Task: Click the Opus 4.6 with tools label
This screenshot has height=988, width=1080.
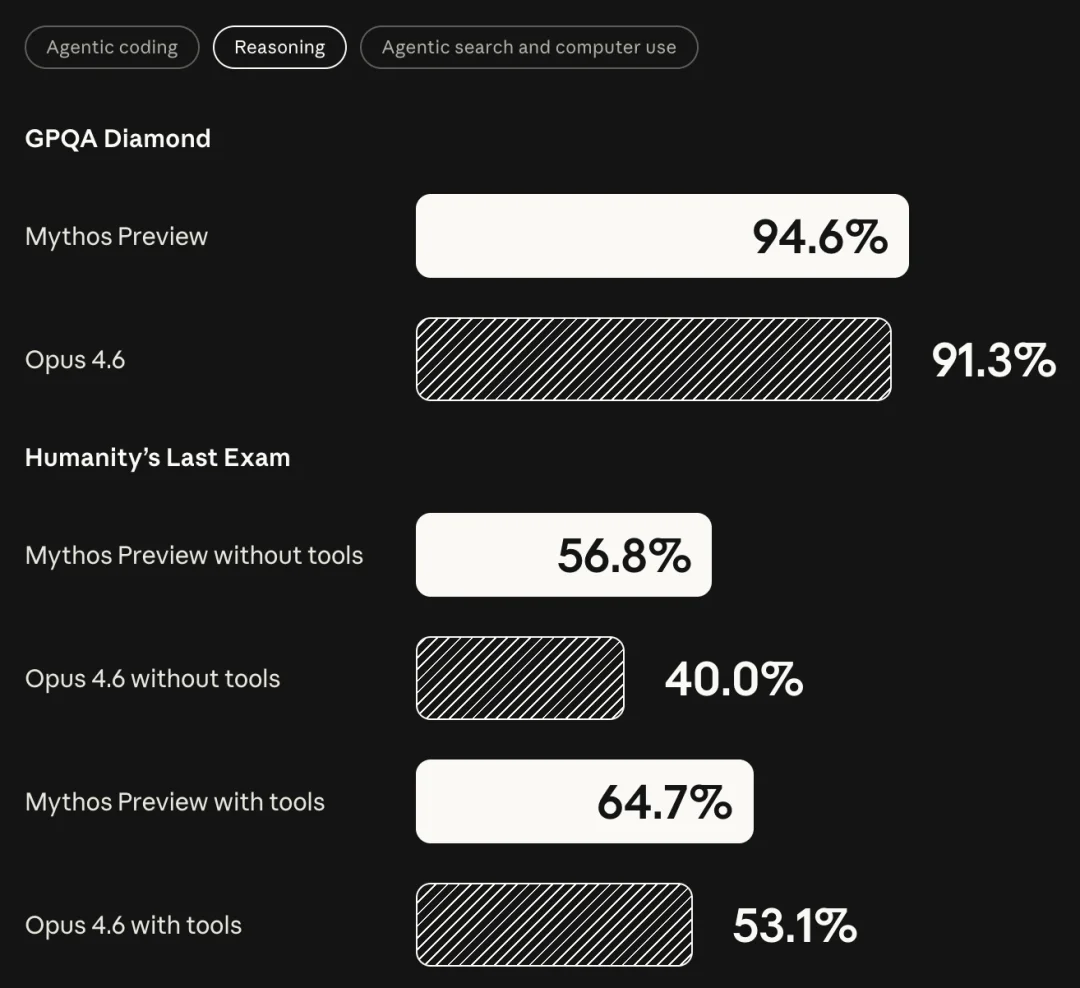Action: (133, 925)
